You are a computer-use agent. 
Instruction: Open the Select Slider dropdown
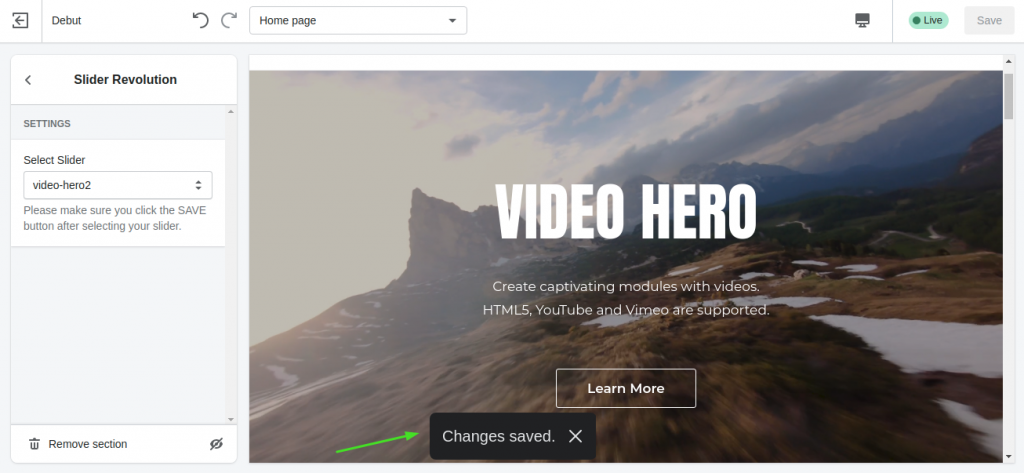pos(118,185)
